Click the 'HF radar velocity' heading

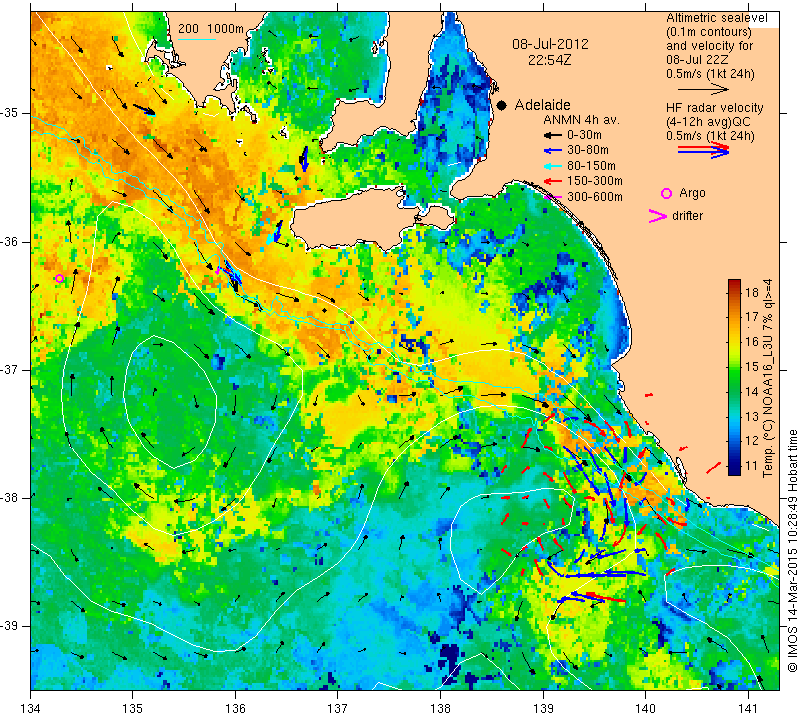tap(715, 108)
